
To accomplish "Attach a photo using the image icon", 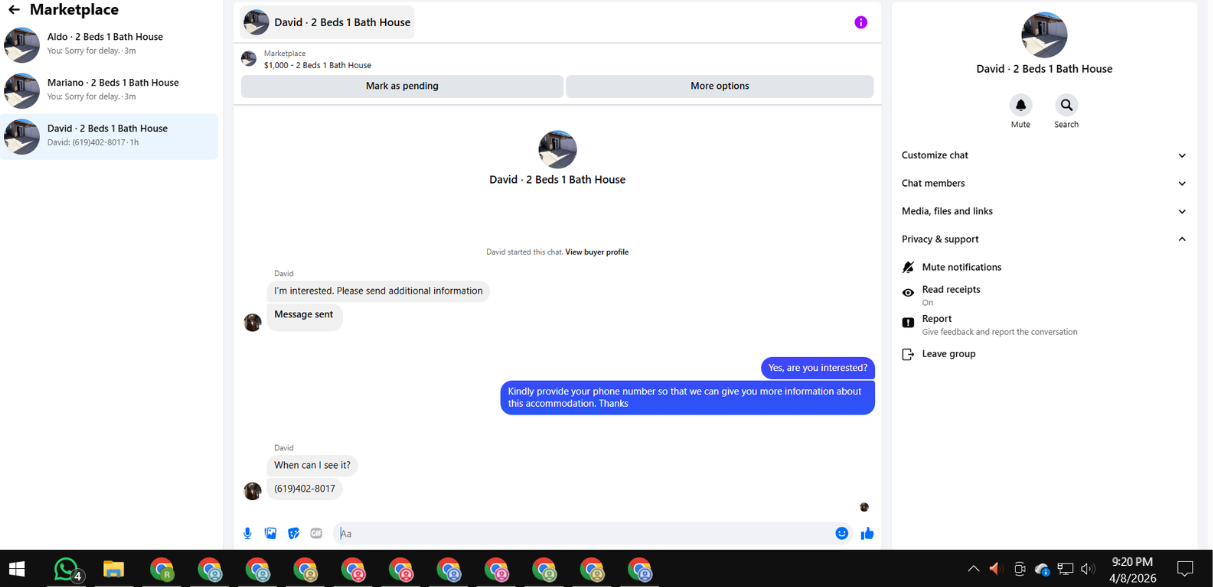I will pyautogui.click(x=270, y=534).
